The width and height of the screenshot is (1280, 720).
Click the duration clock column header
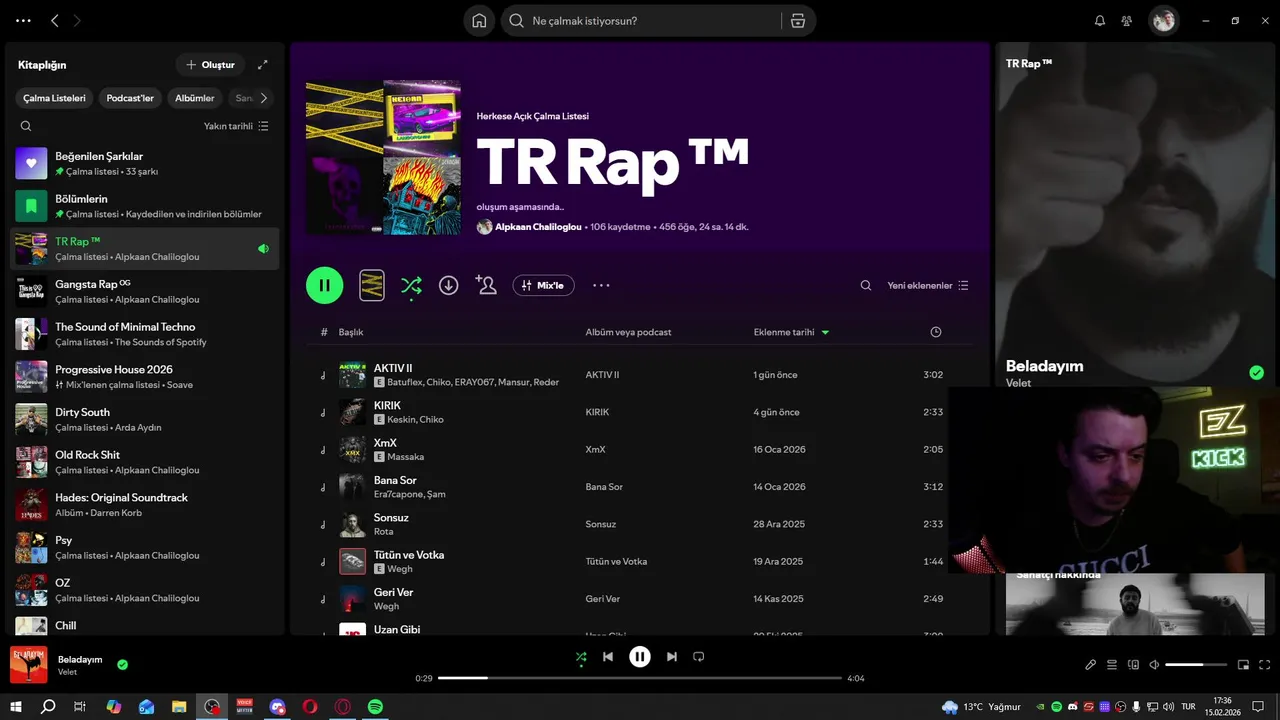[936, 332]
